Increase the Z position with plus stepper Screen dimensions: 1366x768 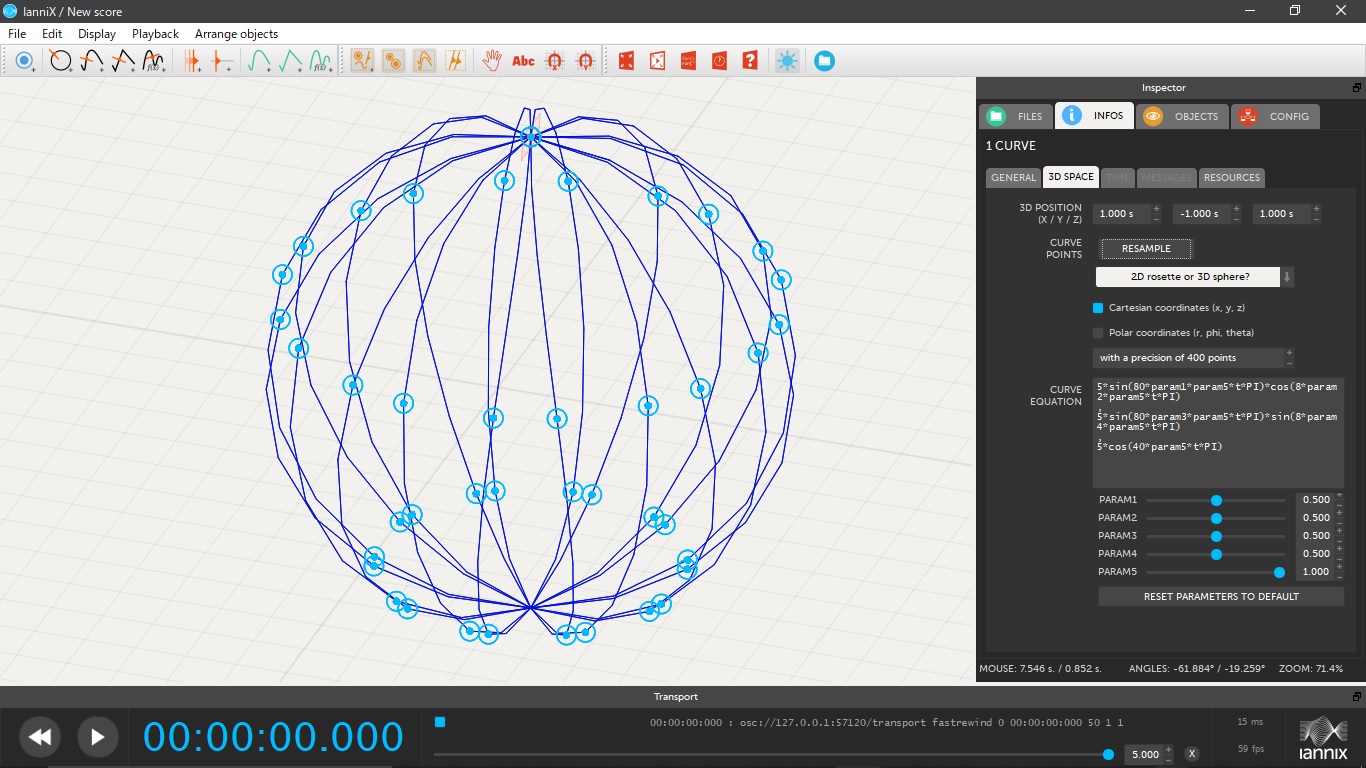point(1316,209)
